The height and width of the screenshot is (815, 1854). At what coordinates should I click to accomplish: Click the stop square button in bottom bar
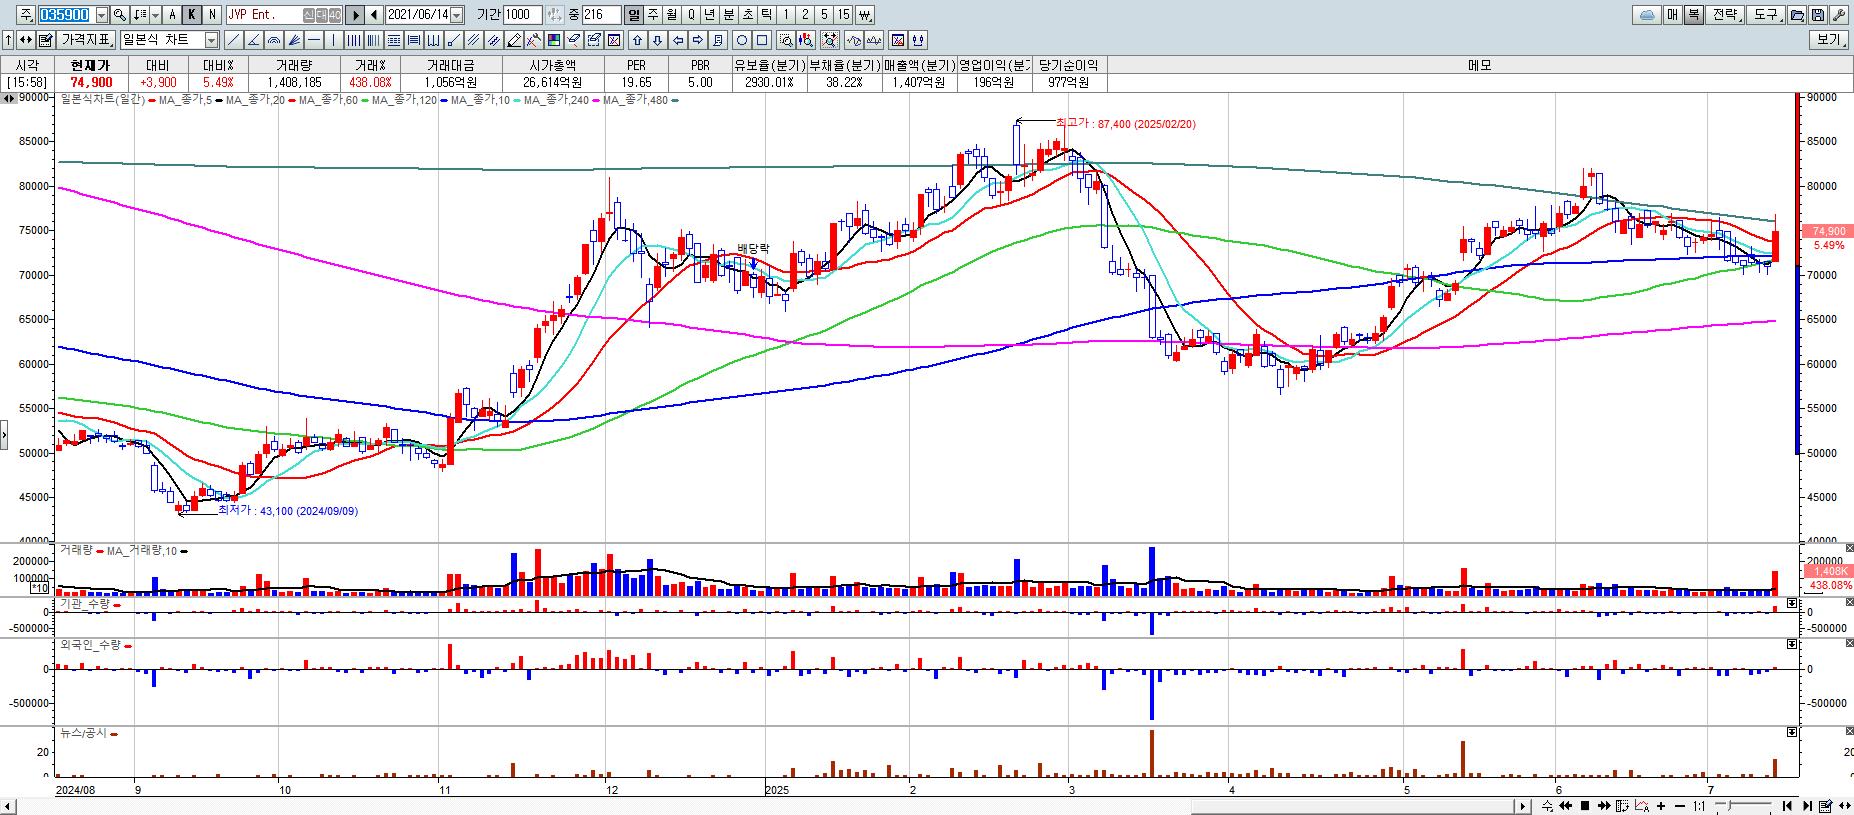tap(1585, 806)
